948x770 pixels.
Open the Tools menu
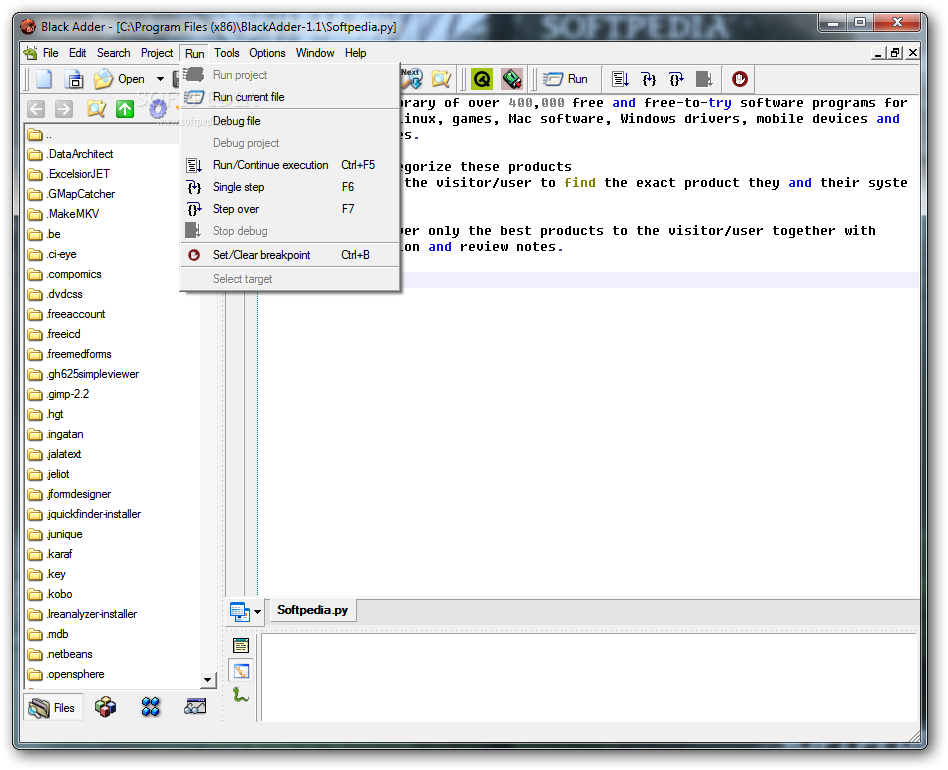[227, 53]
